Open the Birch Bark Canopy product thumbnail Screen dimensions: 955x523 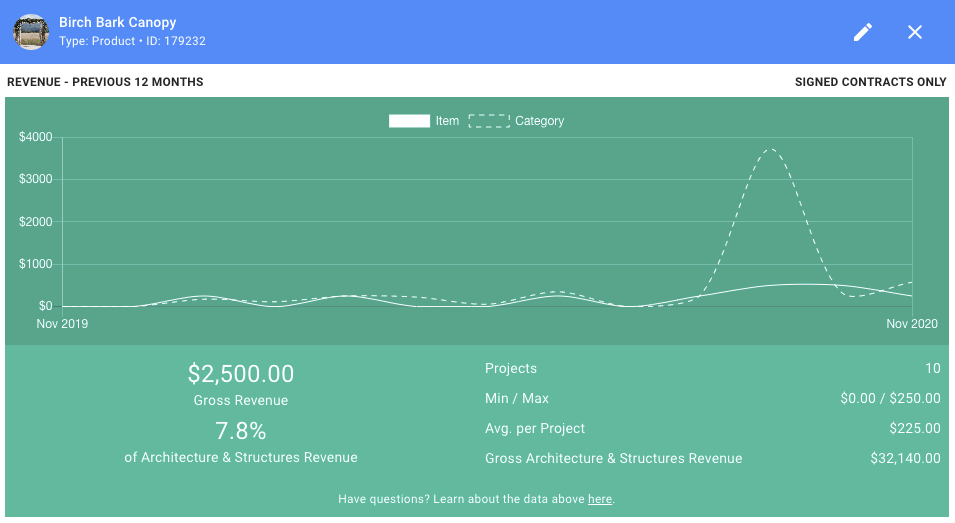[x=31, y=32]
